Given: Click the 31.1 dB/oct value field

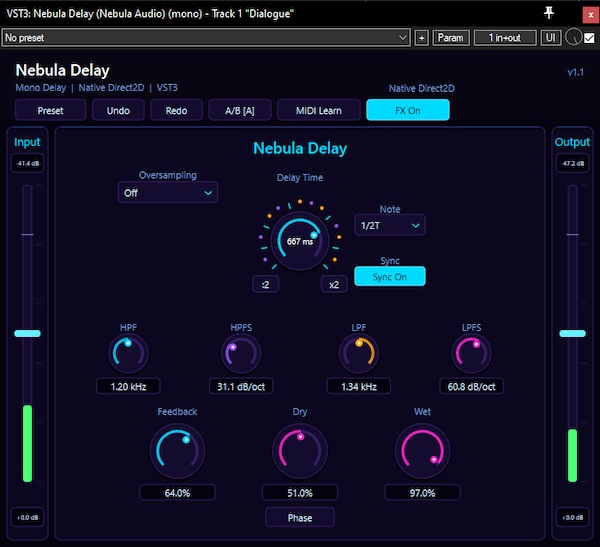Looking at the screenshot, I should tap(241, 386).
